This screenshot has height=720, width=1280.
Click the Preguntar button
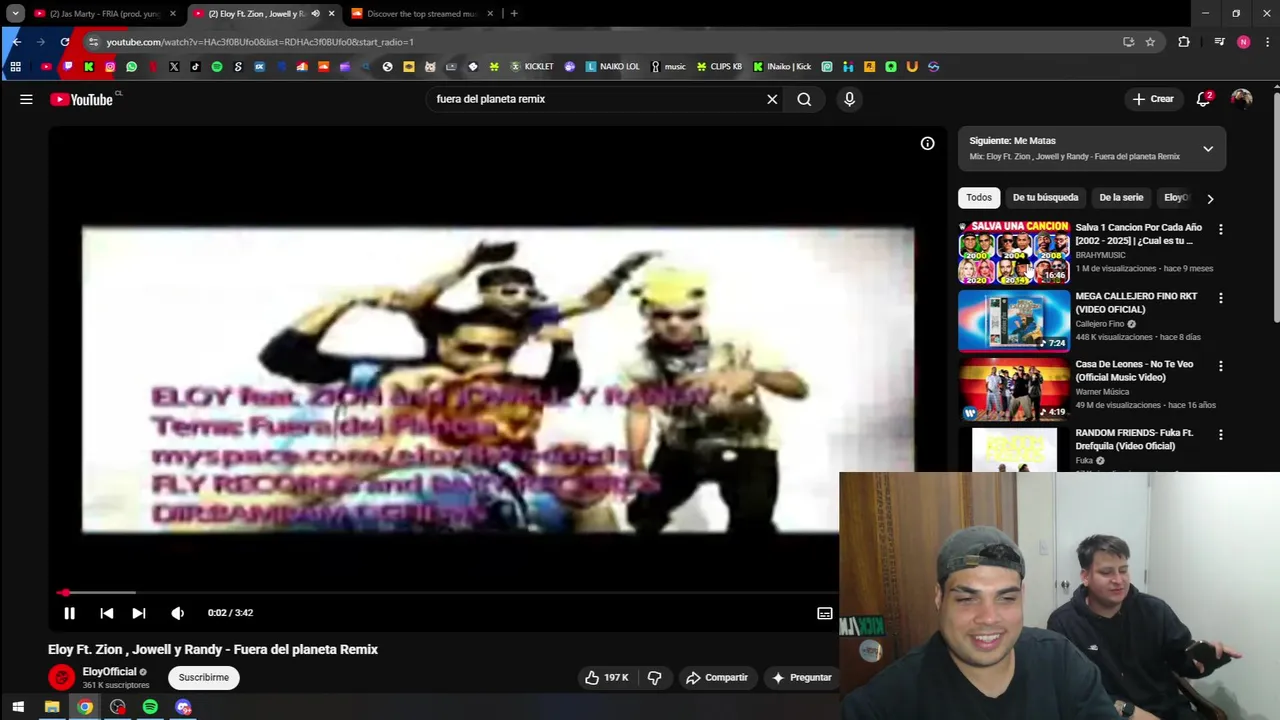pos(802,677)
